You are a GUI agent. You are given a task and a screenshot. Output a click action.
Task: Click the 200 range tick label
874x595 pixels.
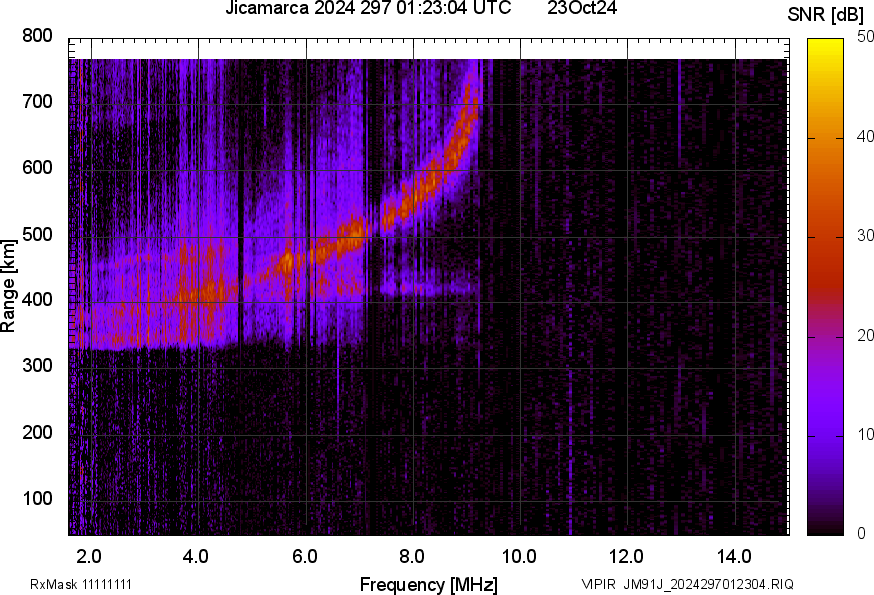(x=37, y=432)
